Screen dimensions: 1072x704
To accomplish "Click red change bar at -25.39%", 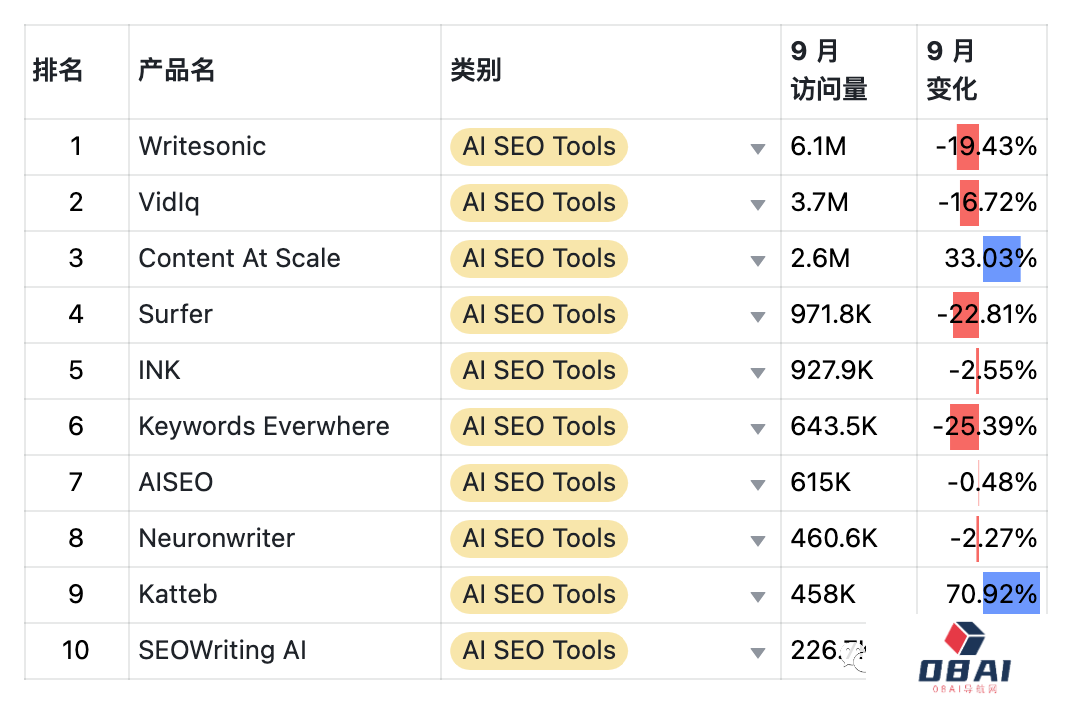I will pos(965,427).
